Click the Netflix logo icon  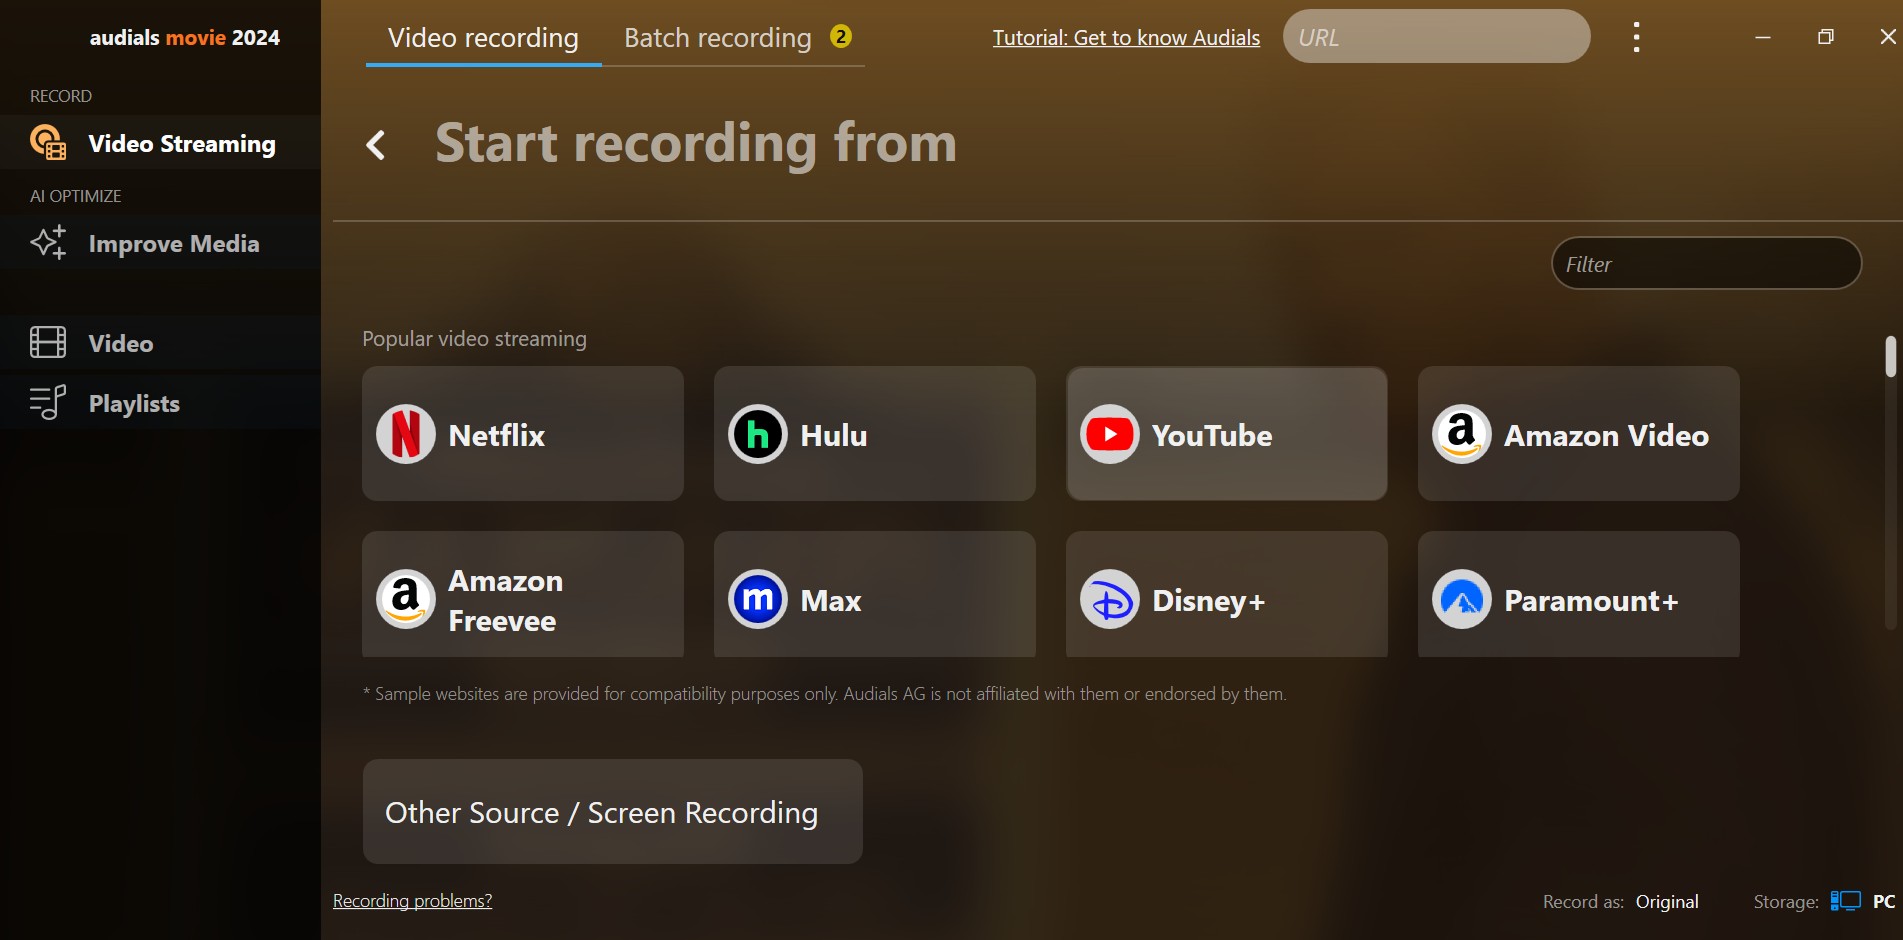coord(406,434)
